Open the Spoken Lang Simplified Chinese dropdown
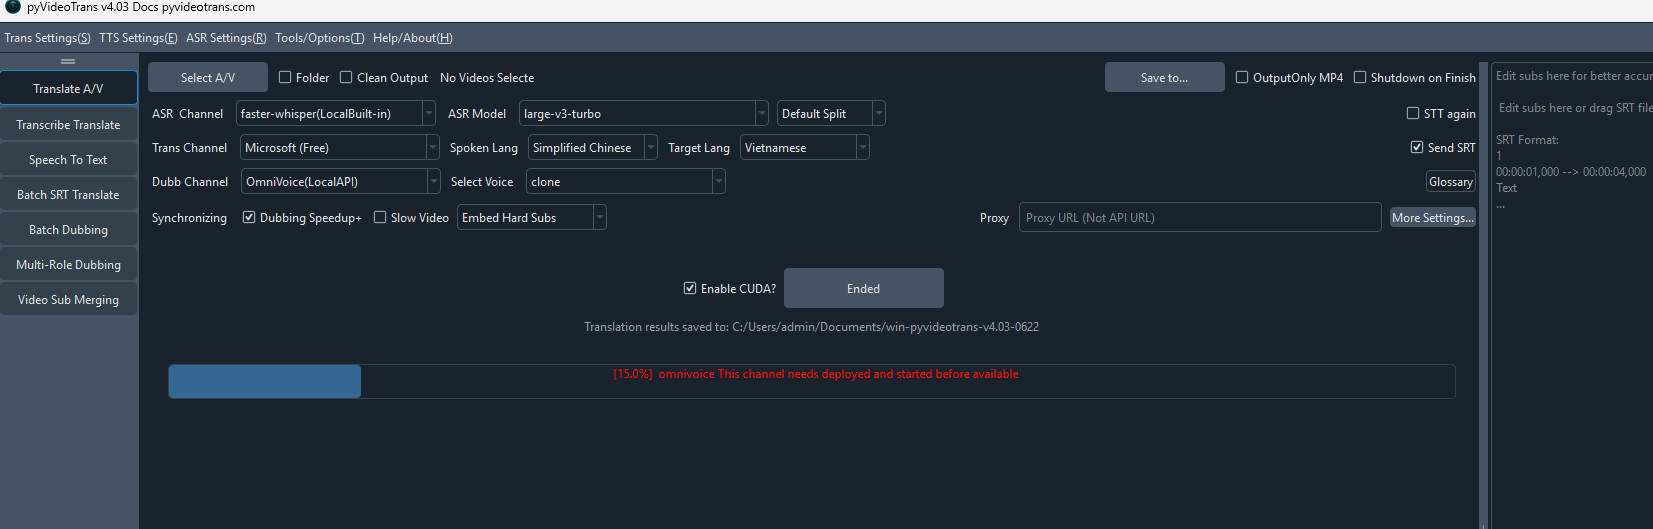This screenshot has width=1653, height=529. click(593, 148)
